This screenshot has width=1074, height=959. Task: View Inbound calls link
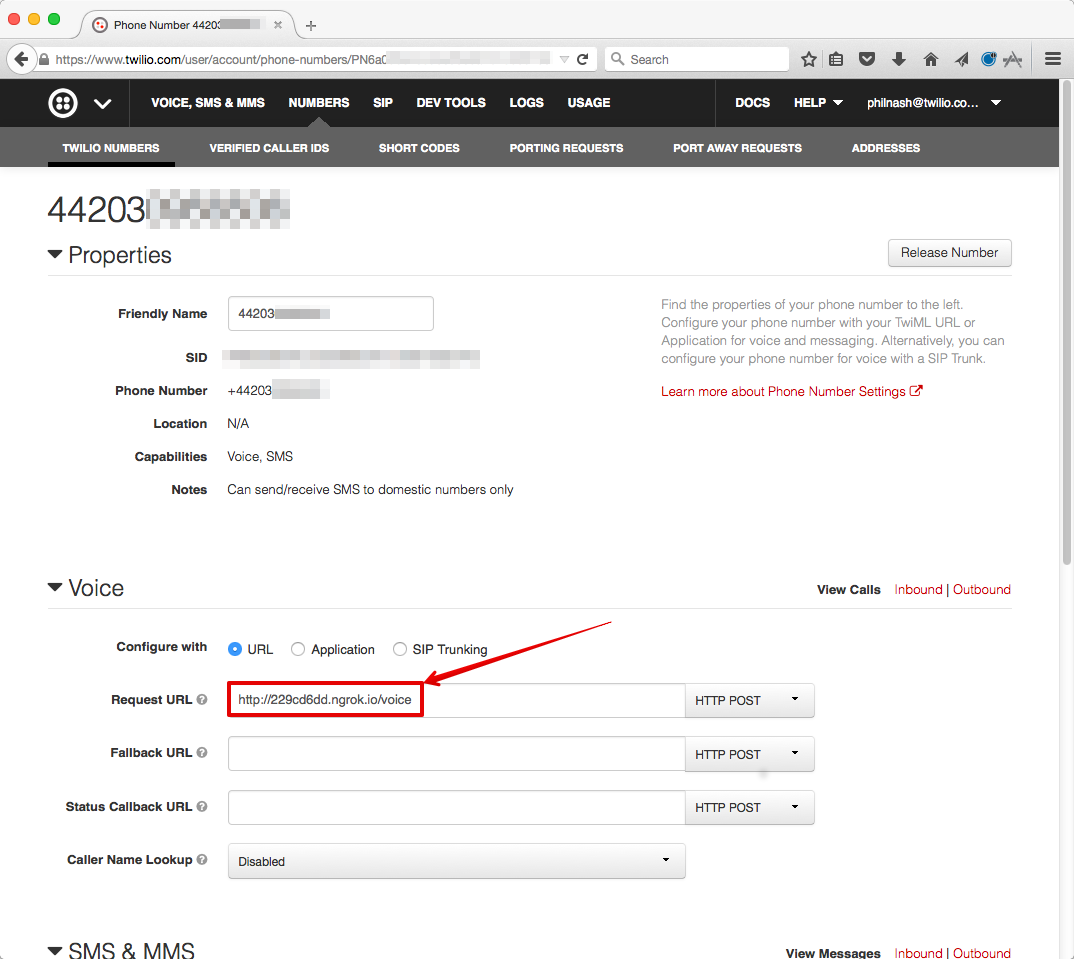(918, 589)
